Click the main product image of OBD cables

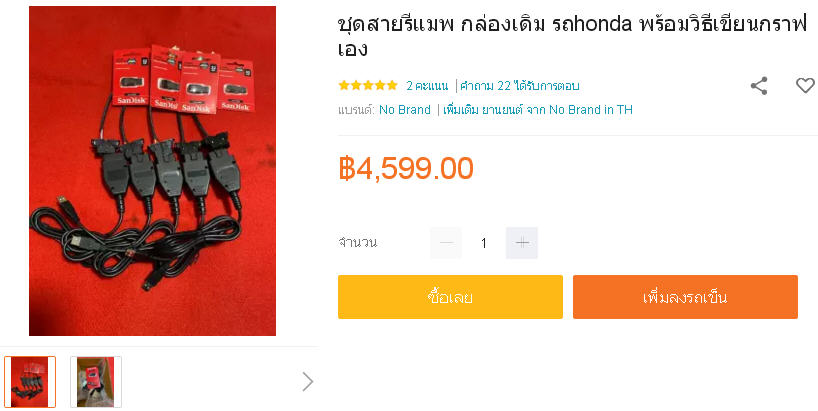(152, 171)
